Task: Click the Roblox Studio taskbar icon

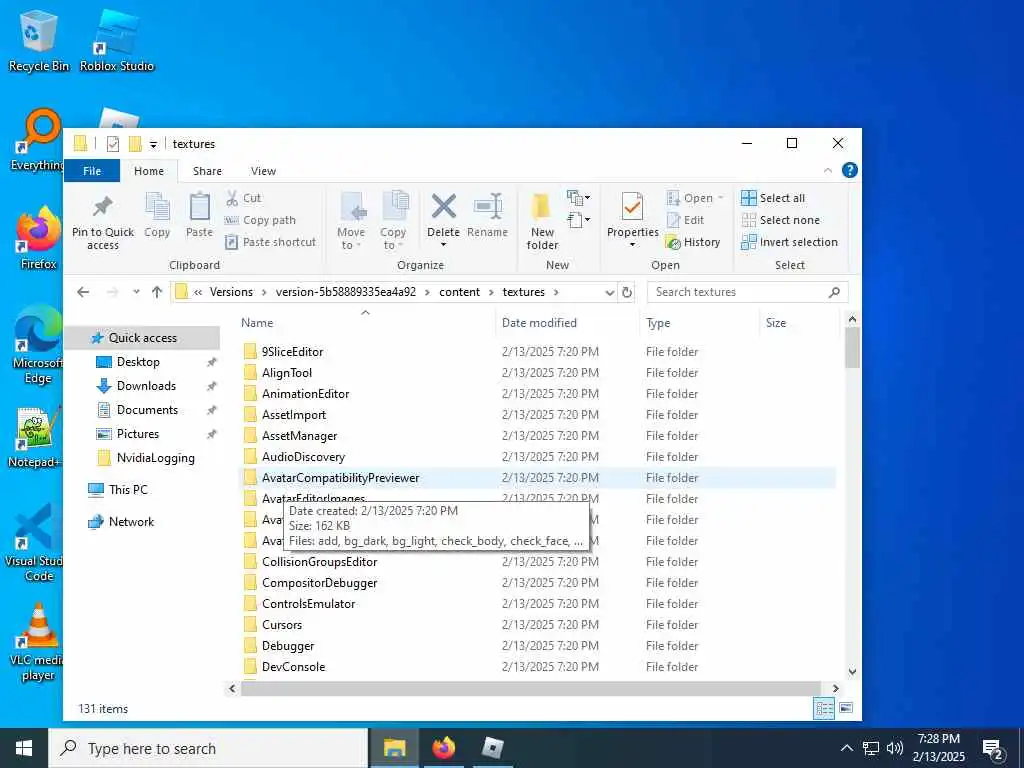Action: pos(492,748)
